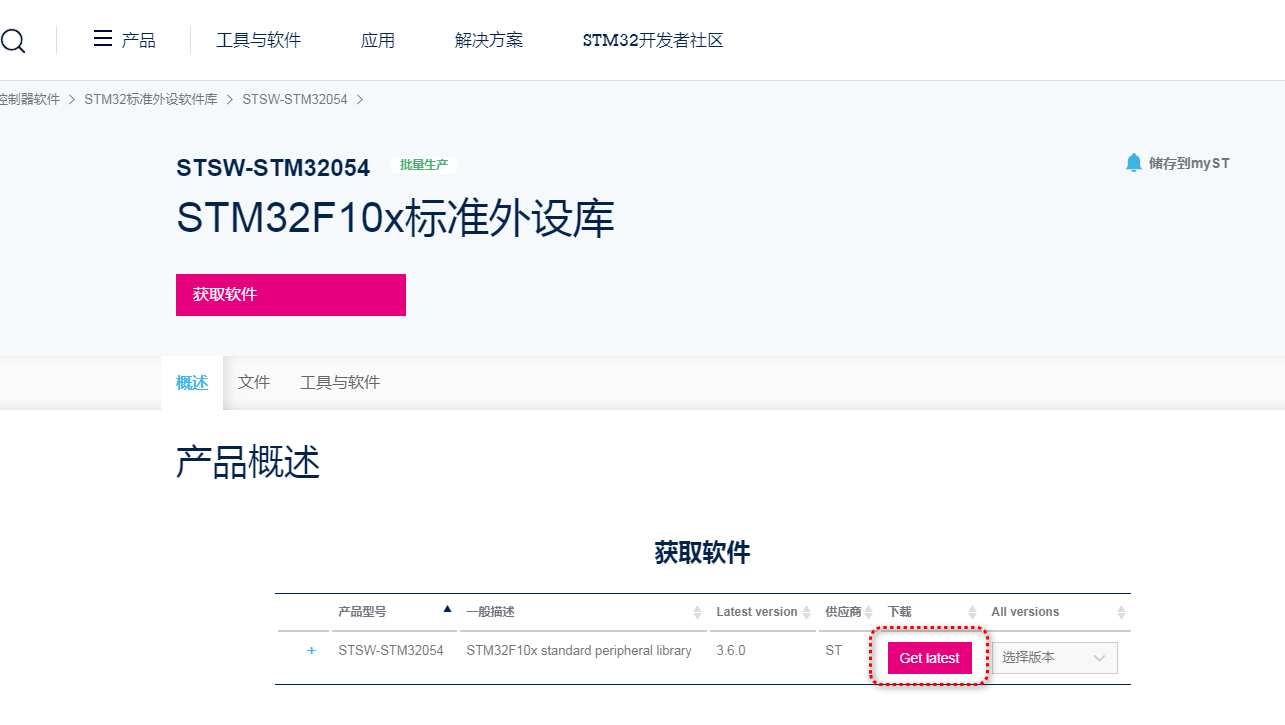Go to STM32标准外设软件库 breadcrumb

click(x=151, y=99)
